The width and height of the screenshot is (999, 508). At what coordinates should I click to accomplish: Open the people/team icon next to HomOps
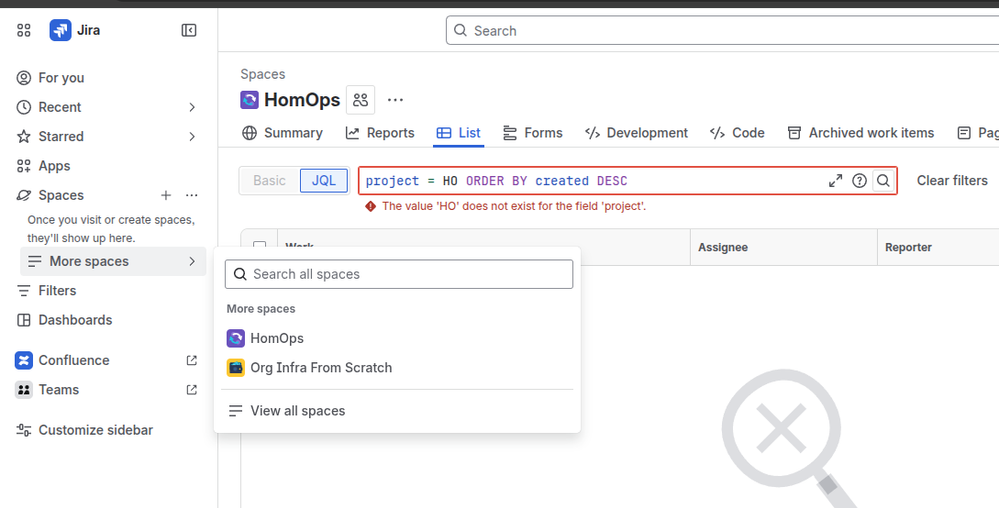pos(361,100)
